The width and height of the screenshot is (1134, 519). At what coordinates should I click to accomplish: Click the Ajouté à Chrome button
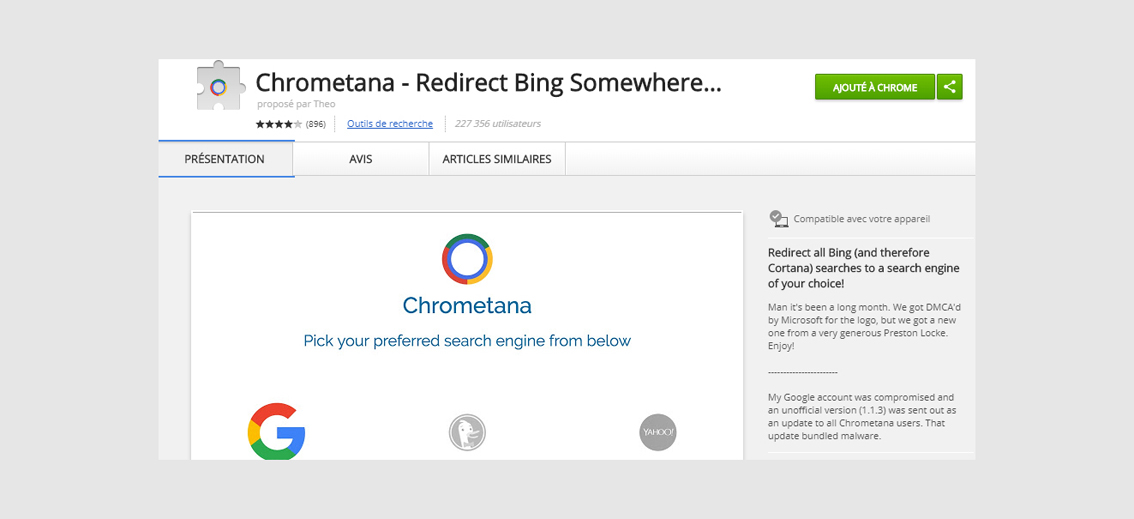pyautogui.click(x=875, y=87)
